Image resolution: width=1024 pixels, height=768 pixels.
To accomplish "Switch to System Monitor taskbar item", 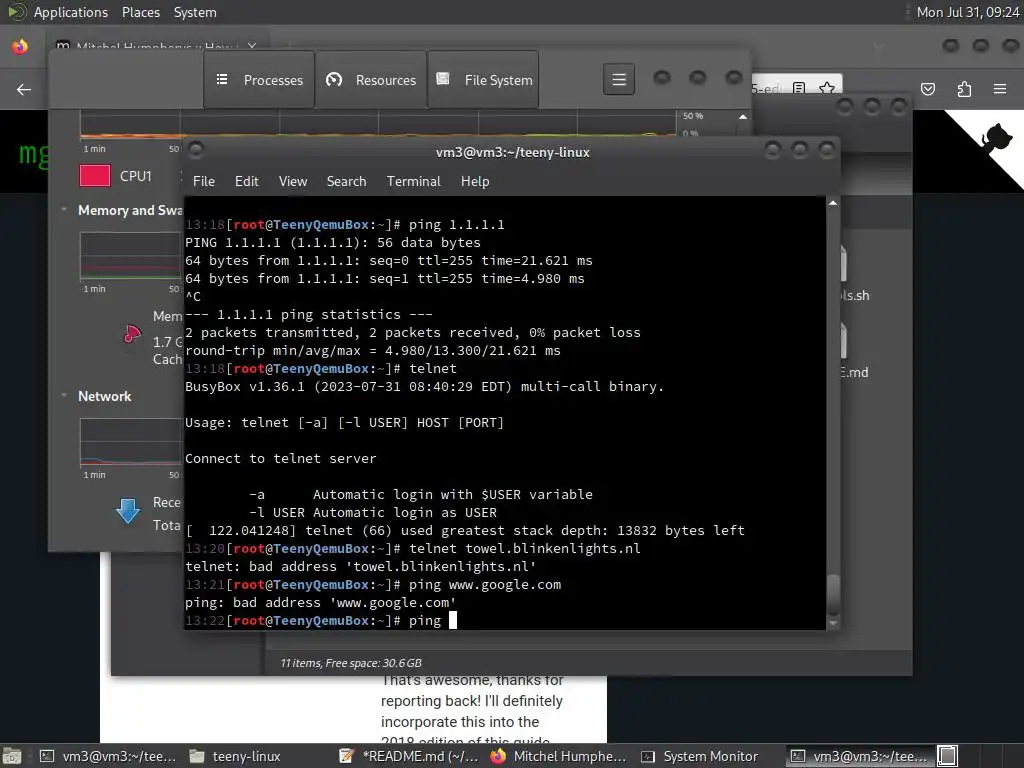I will click(700, 756).
